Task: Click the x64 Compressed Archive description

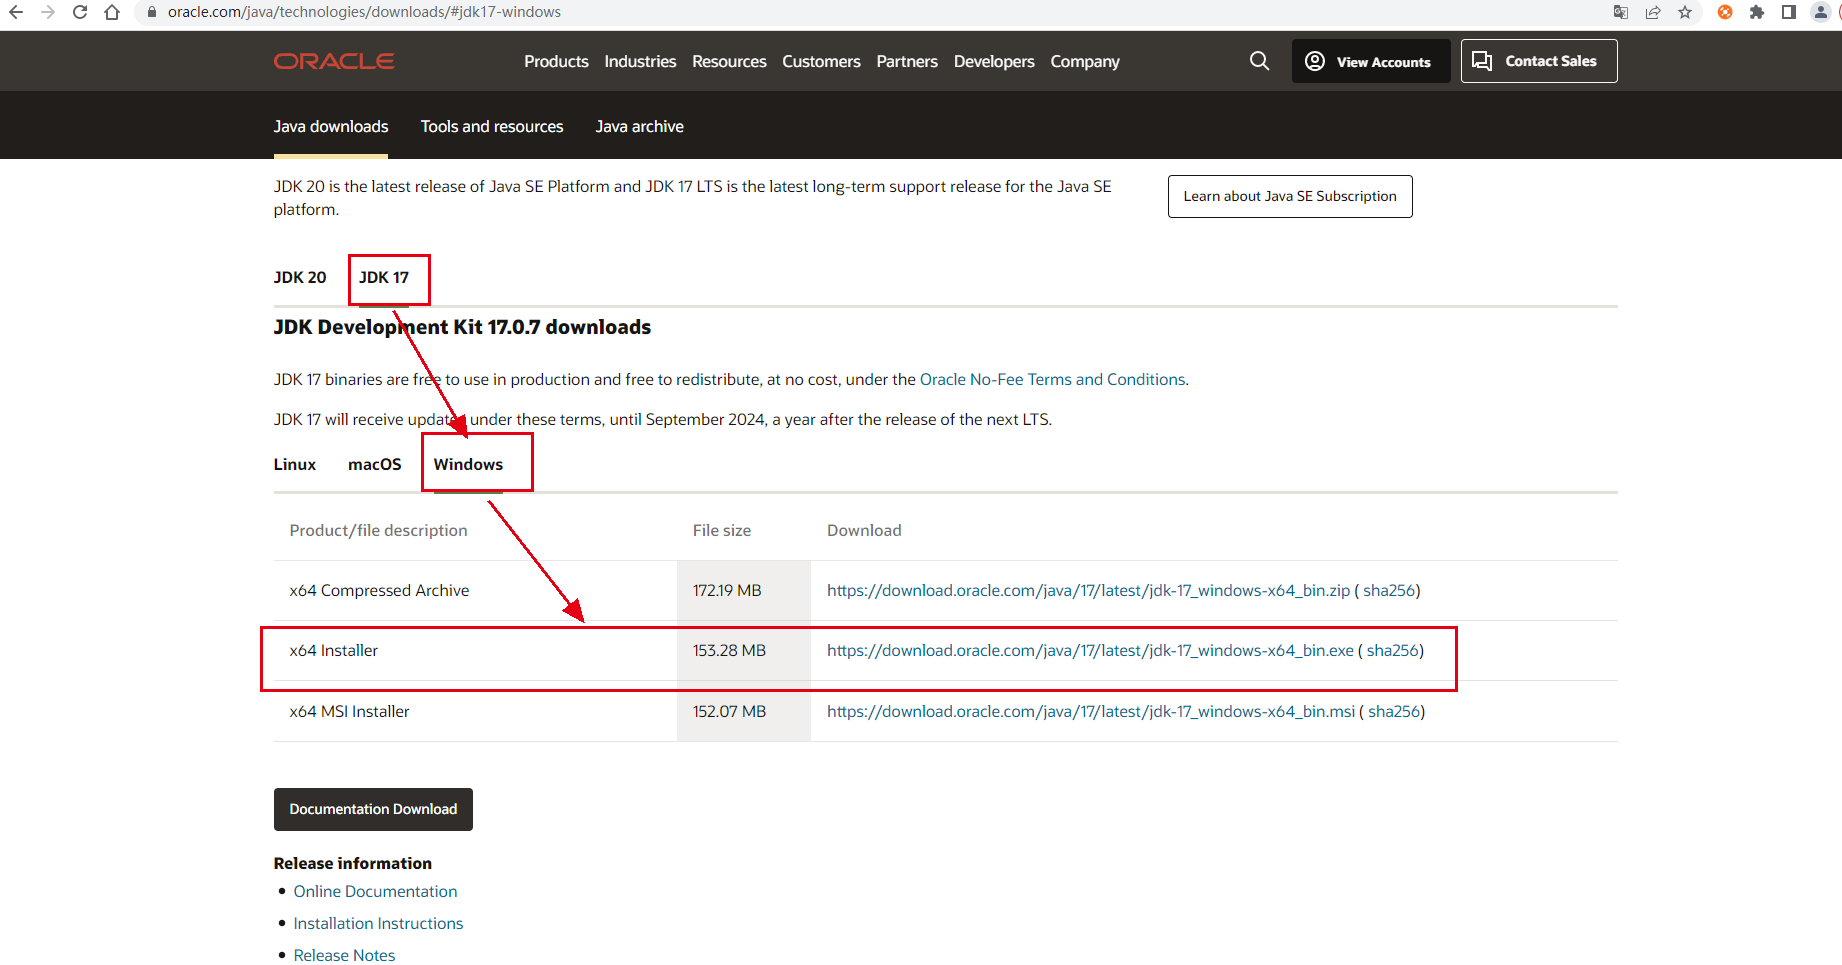Action: (x=379, y=590)
